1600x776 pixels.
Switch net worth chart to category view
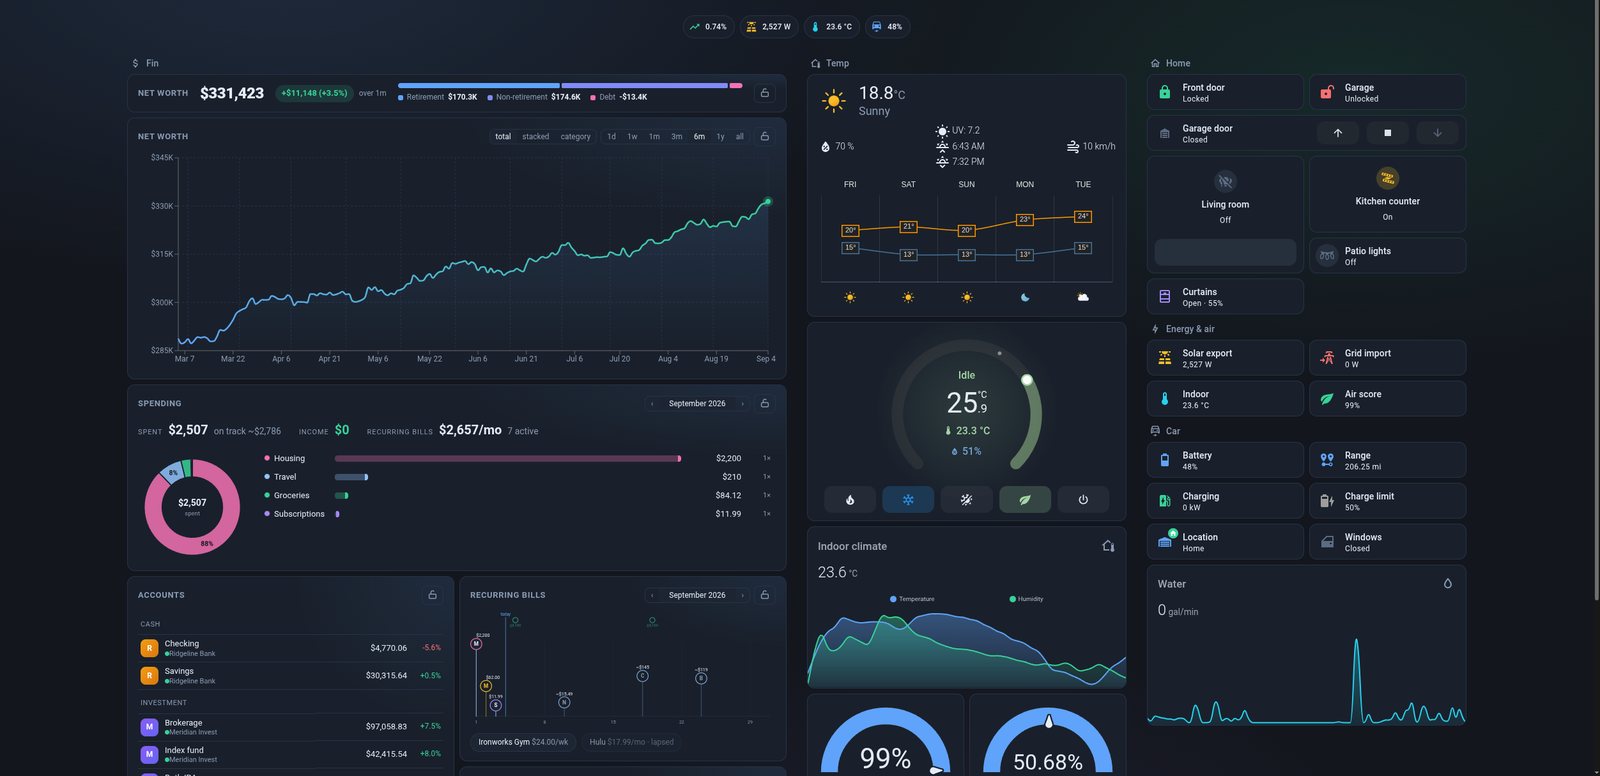(x=575, y=136)
